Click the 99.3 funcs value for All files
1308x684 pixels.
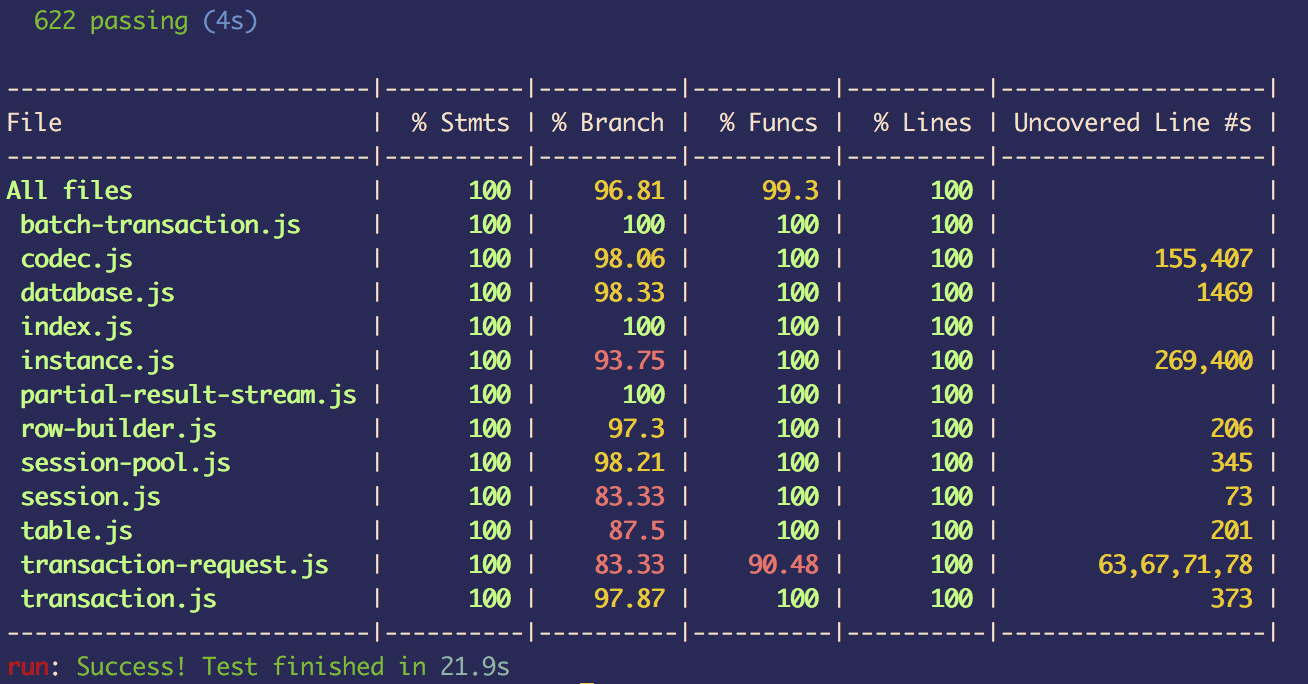[x=790, y=191]
